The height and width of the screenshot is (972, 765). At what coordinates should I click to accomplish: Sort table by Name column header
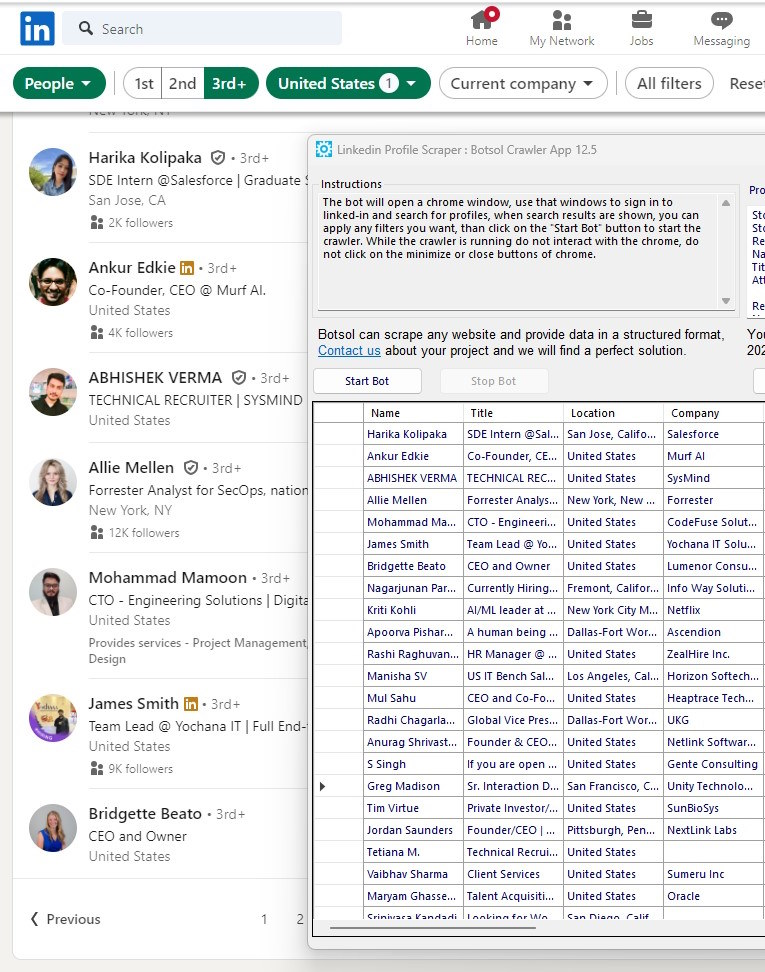(413, 413)
